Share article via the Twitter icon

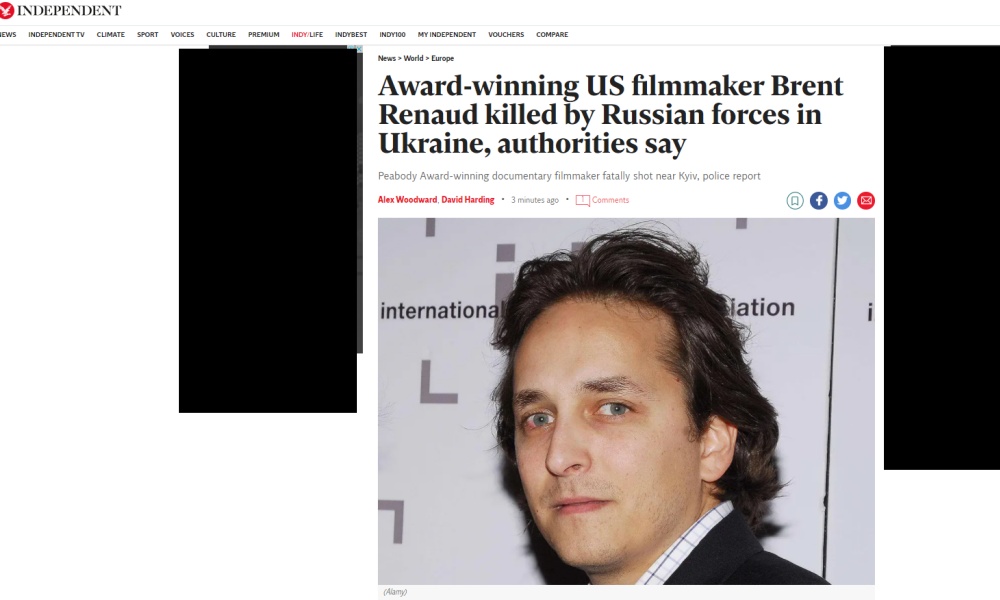tap(842, 201)
